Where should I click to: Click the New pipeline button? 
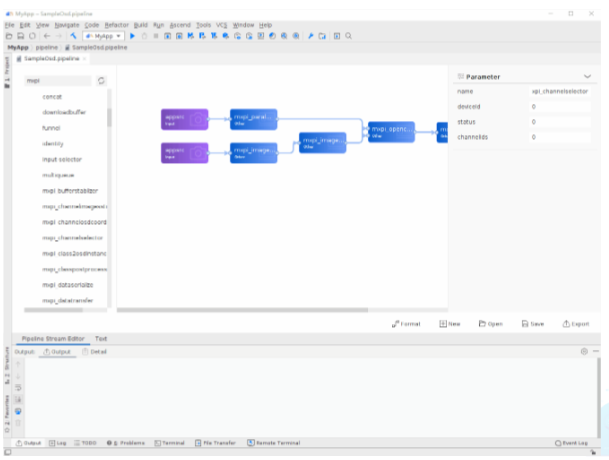click(450, 324)
